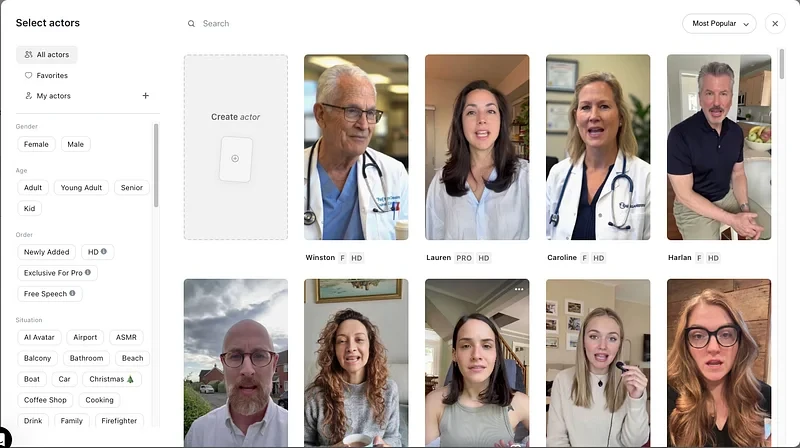
Task: Select the Coffee Shop situation chip
Action: (45, 400)
